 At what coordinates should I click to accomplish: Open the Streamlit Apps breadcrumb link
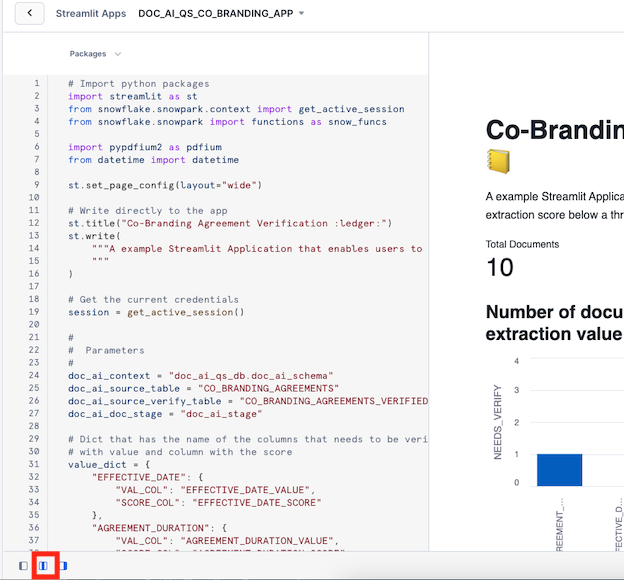coord(91,14)
